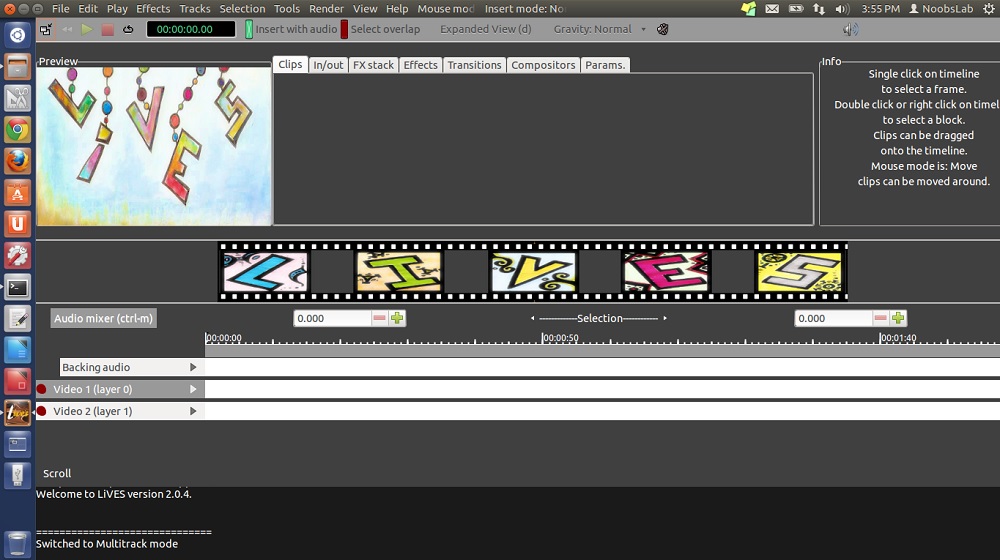Expand the Video 2 (layer 1) track
This screenshot has width=1000, height=560.
tap(193, 411)
